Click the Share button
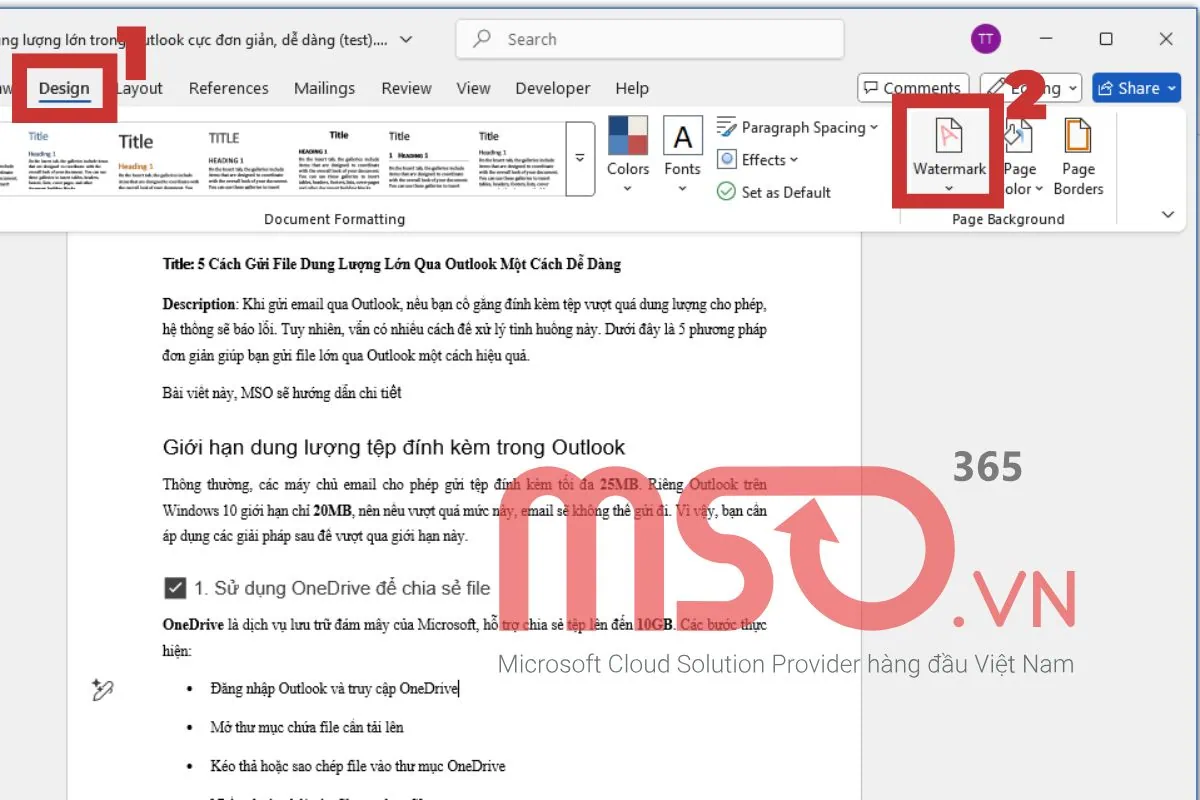 pyautogui.click(x=1136, y=87)
